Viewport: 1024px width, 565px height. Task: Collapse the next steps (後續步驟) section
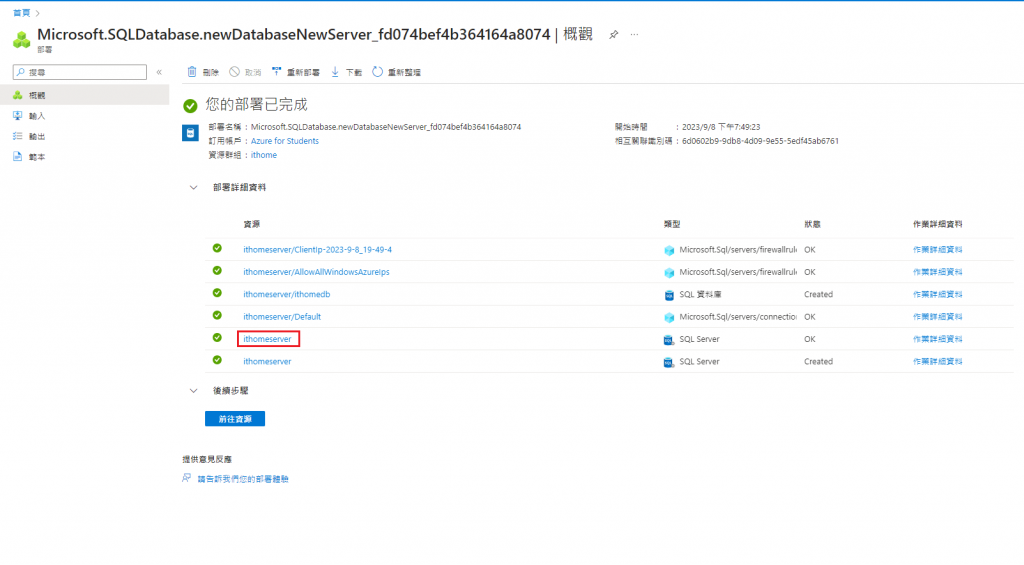coord(193,391)
